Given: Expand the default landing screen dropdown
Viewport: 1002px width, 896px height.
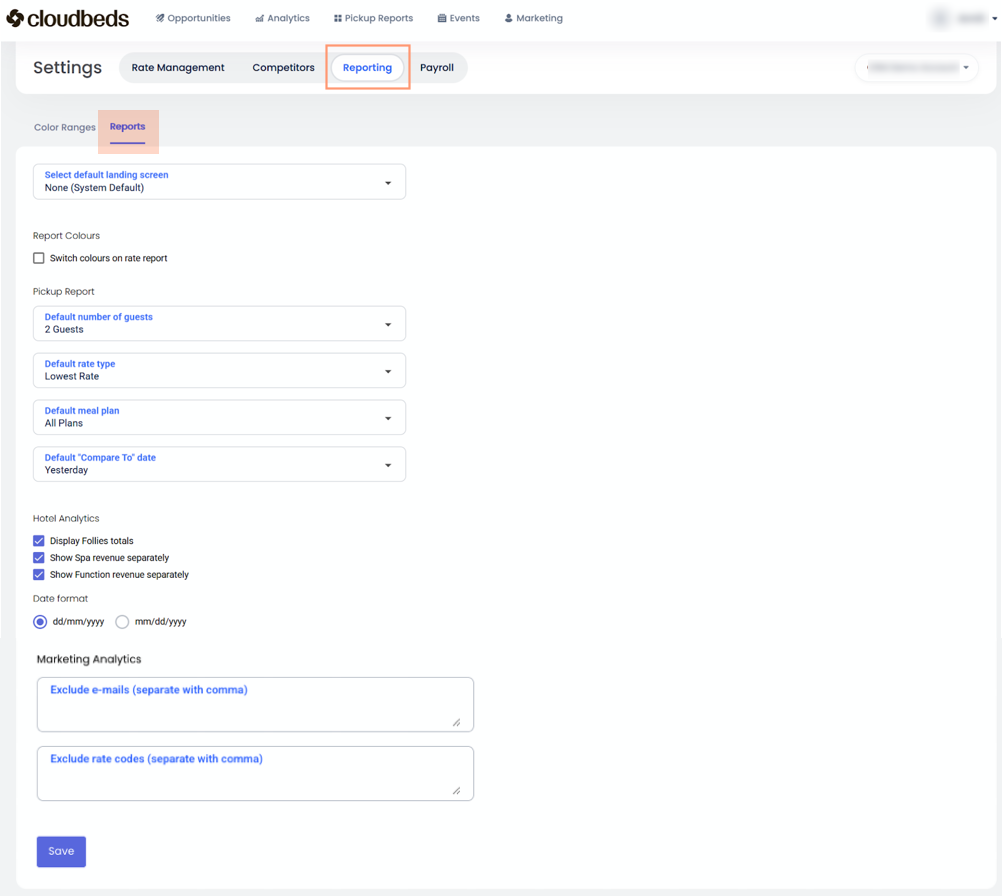Looking at the screenshot, I should pyautogui.click(x=219, y=182).
